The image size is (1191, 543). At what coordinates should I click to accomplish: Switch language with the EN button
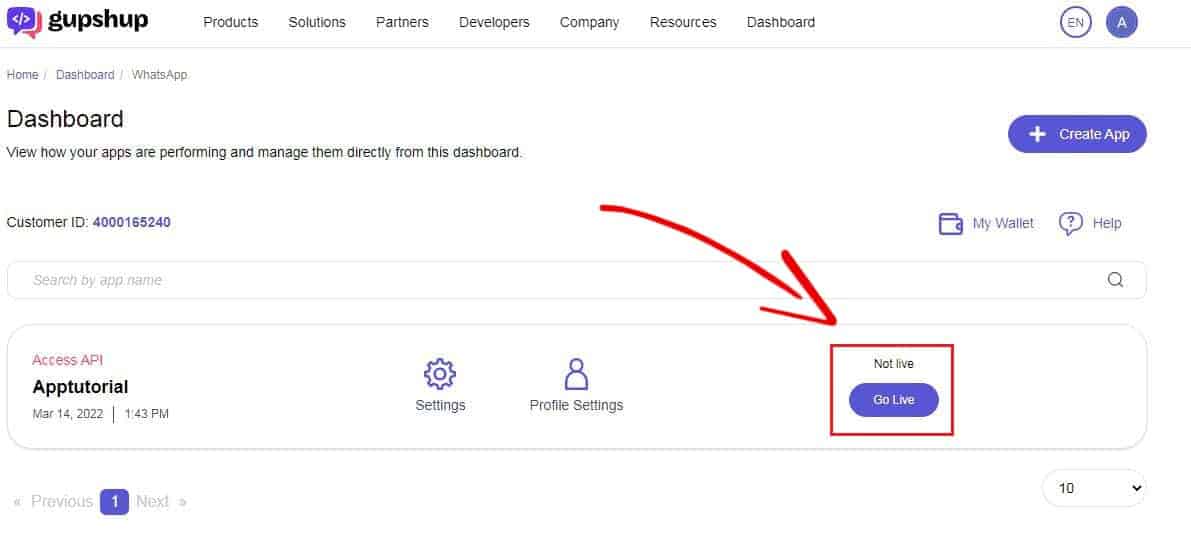coord(1076,22)
